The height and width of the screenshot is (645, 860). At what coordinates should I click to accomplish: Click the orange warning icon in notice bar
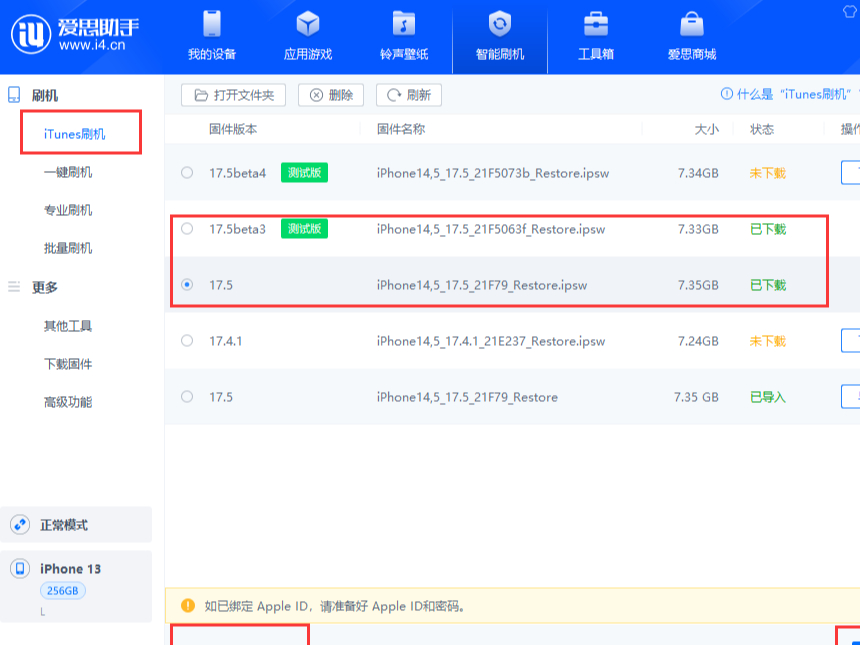click(x=188, y=606)
